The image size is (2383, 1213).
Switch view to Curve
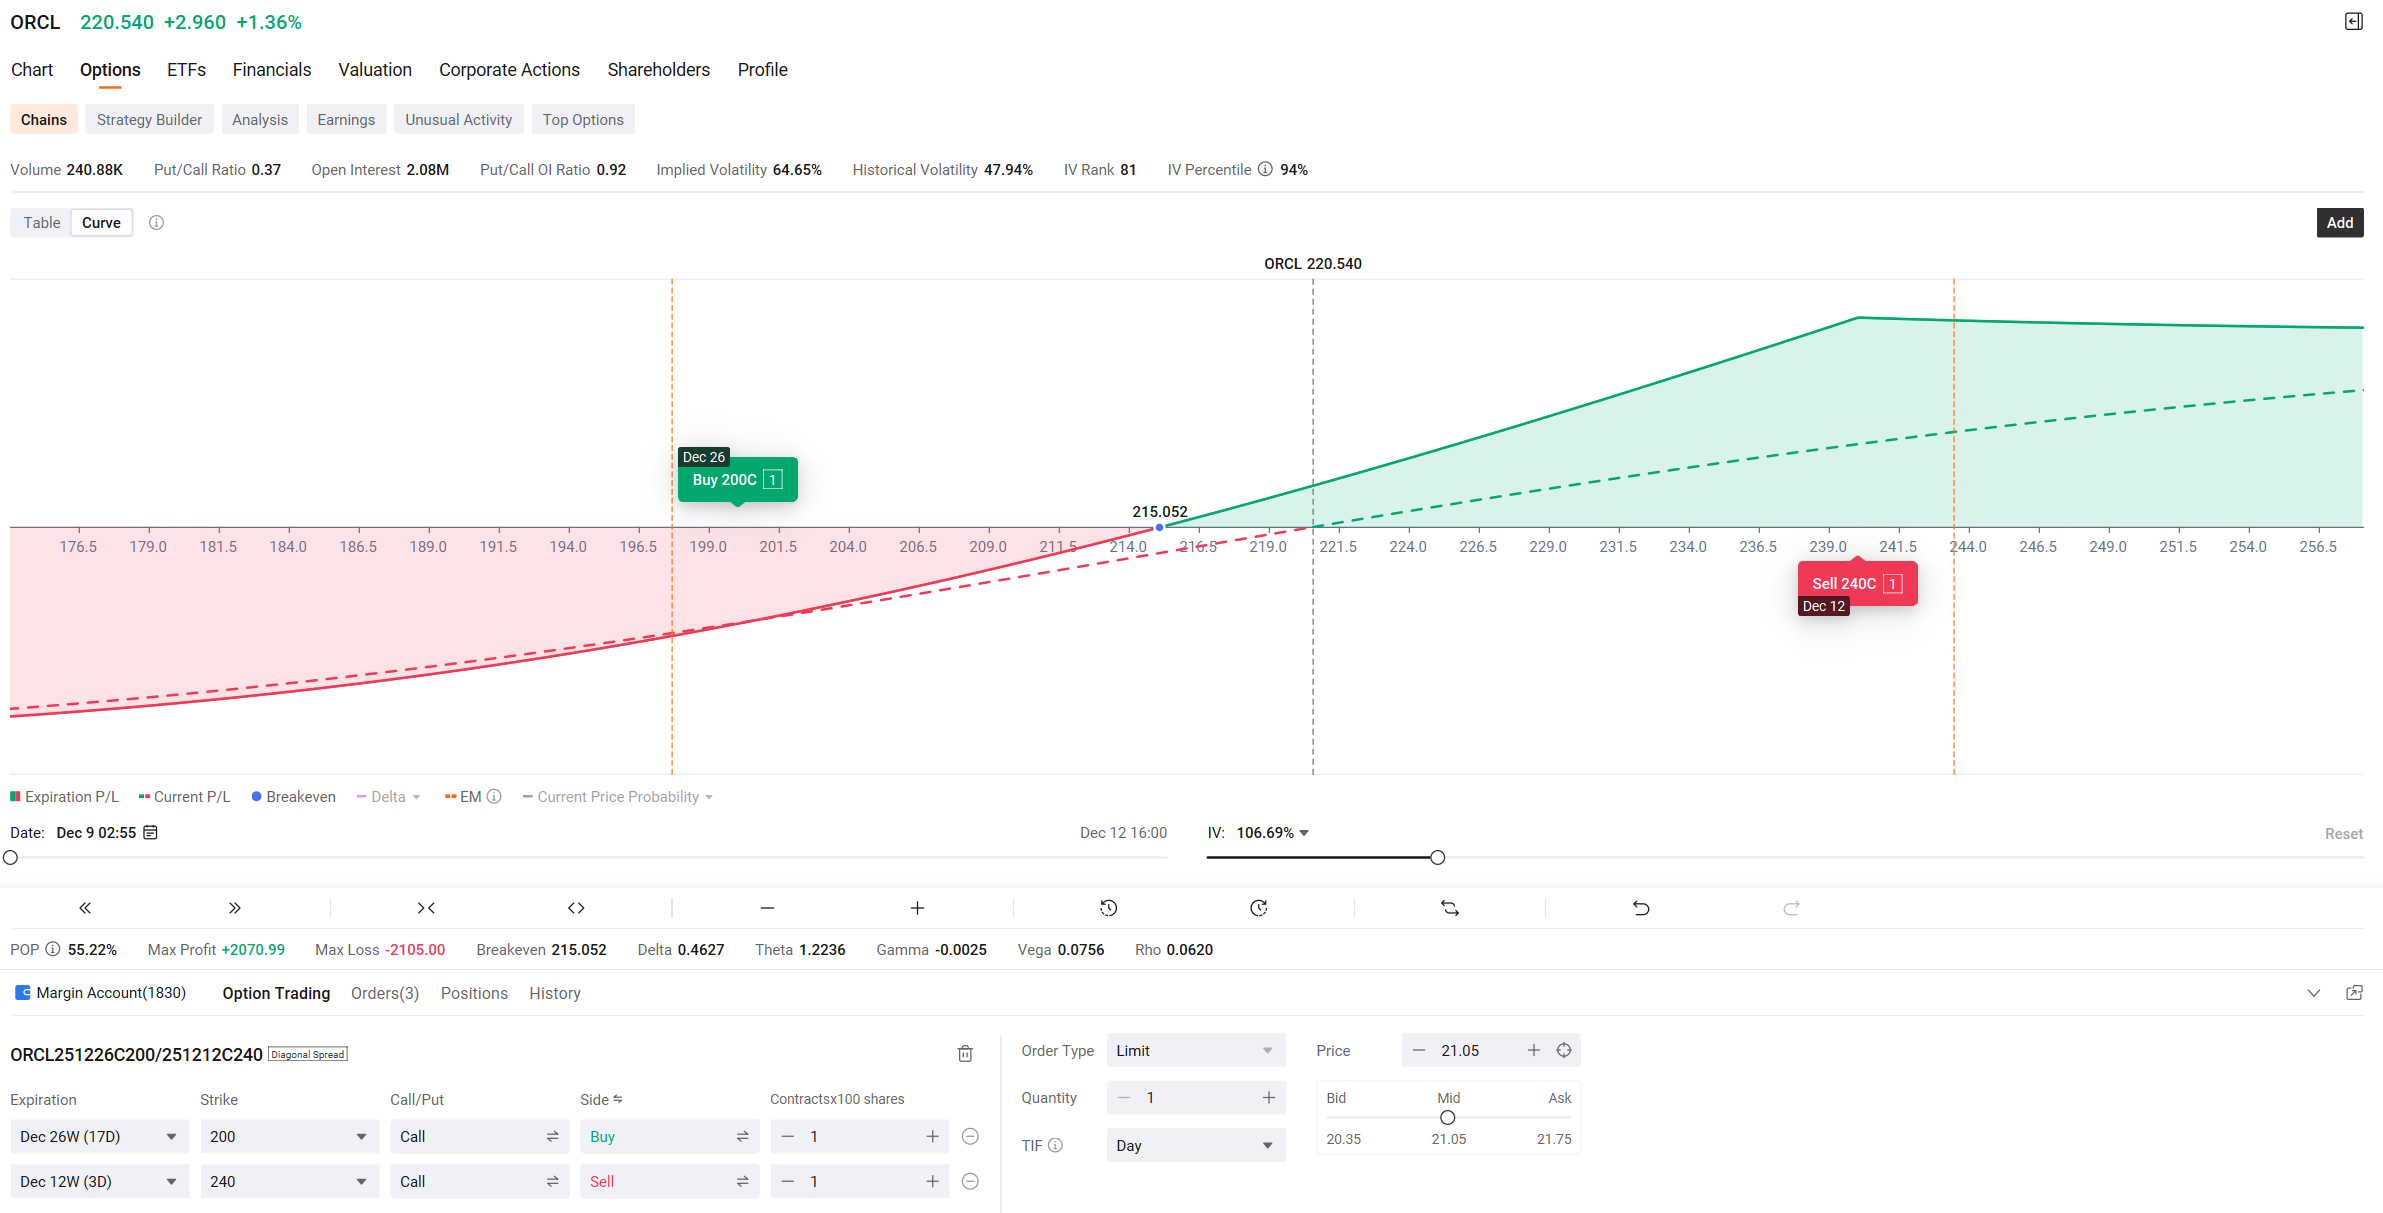[101, 223]
